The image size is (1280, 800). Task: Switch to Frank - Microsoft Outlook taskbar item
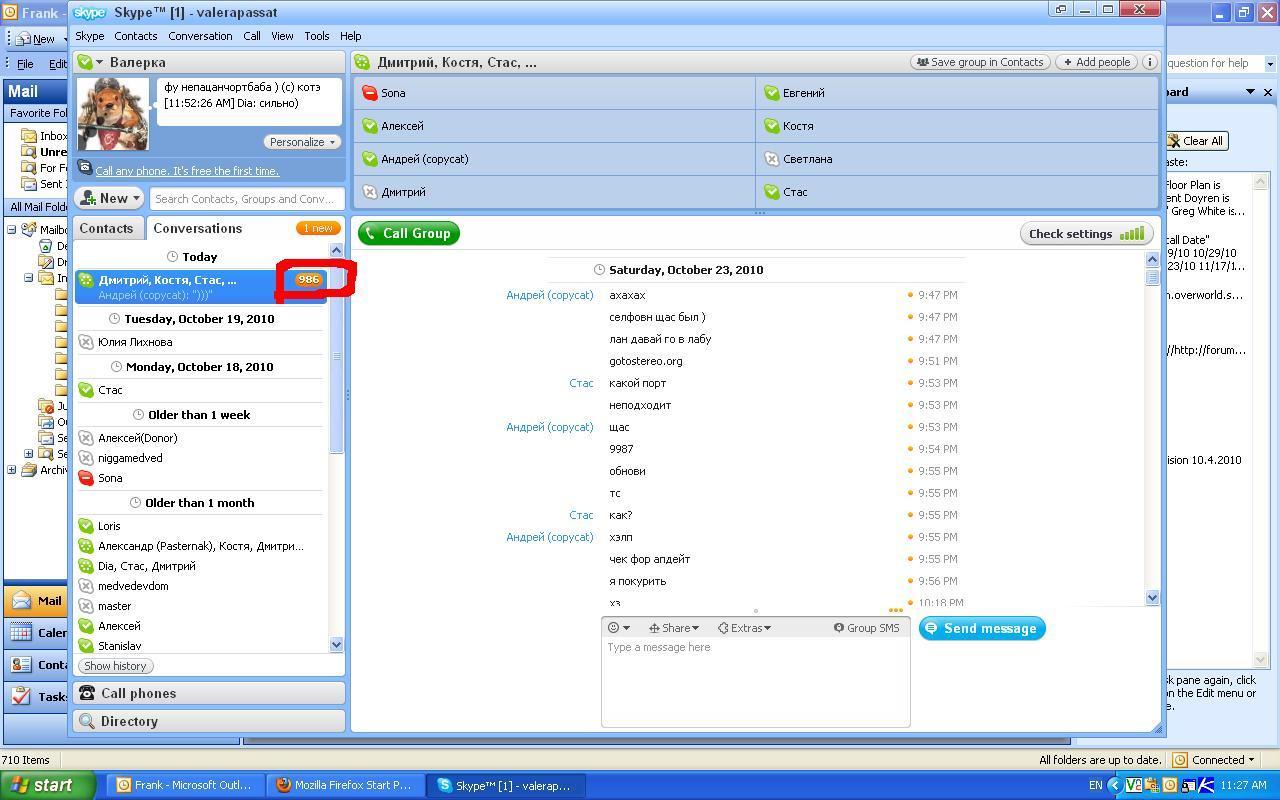pos(184,785)
